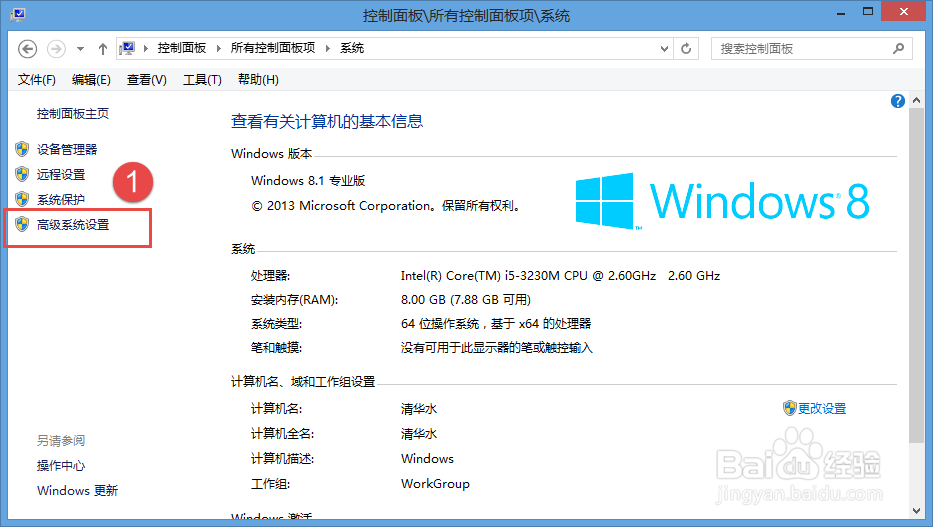
Task: Open 操作中心 link
Action: click(61, 466)
